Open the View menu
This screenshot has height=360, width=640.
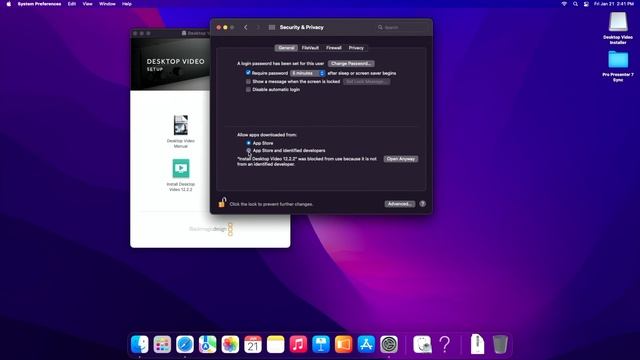point(87,4)
